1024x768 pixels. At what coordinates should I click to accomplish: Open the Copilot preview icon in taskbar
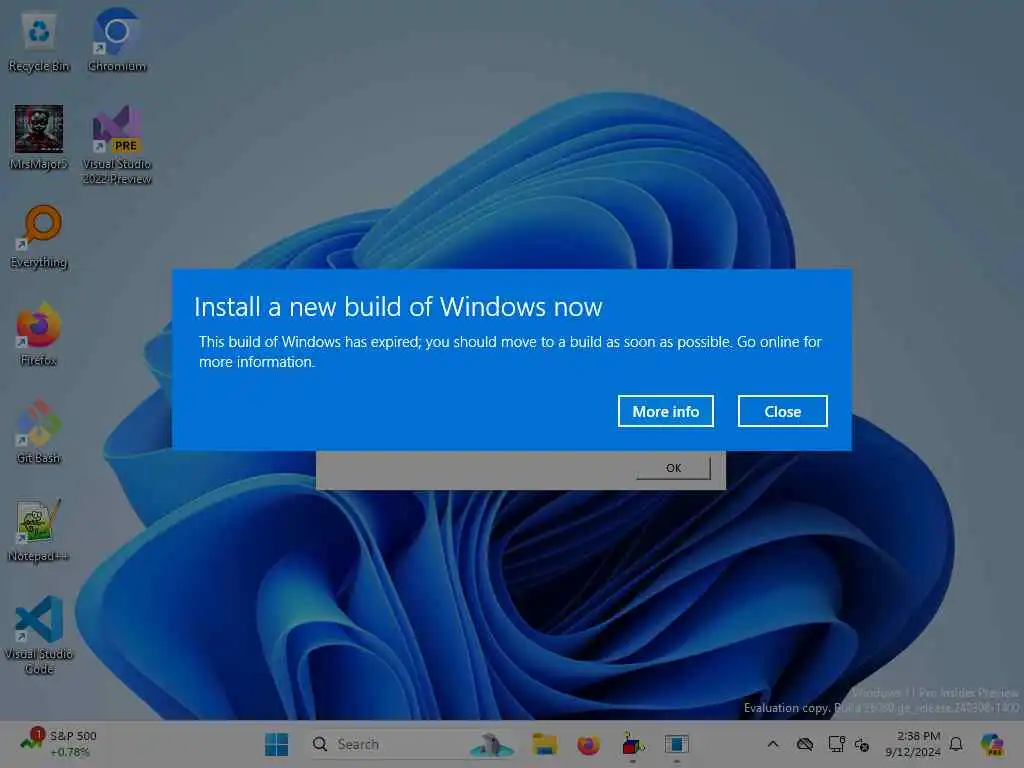(x=992, y=744)
